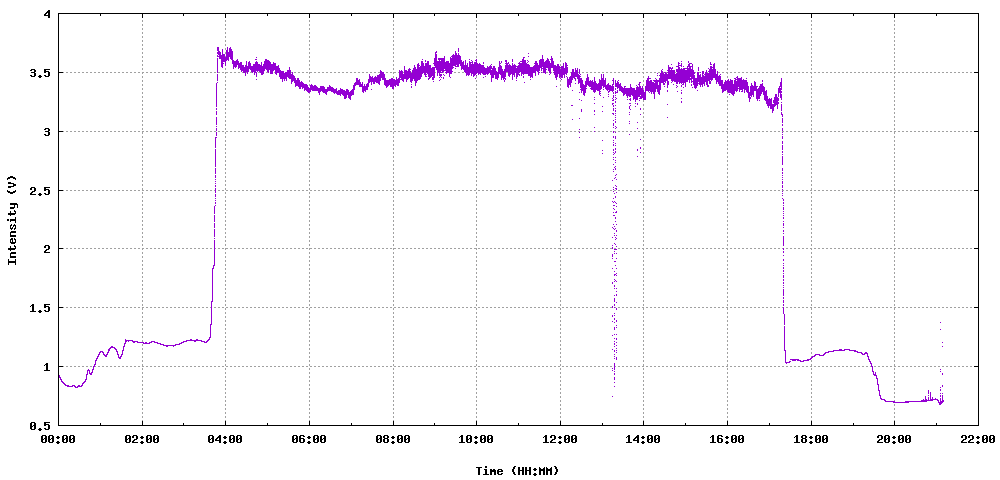Click the y-axis tick label 3

[47, 131]
